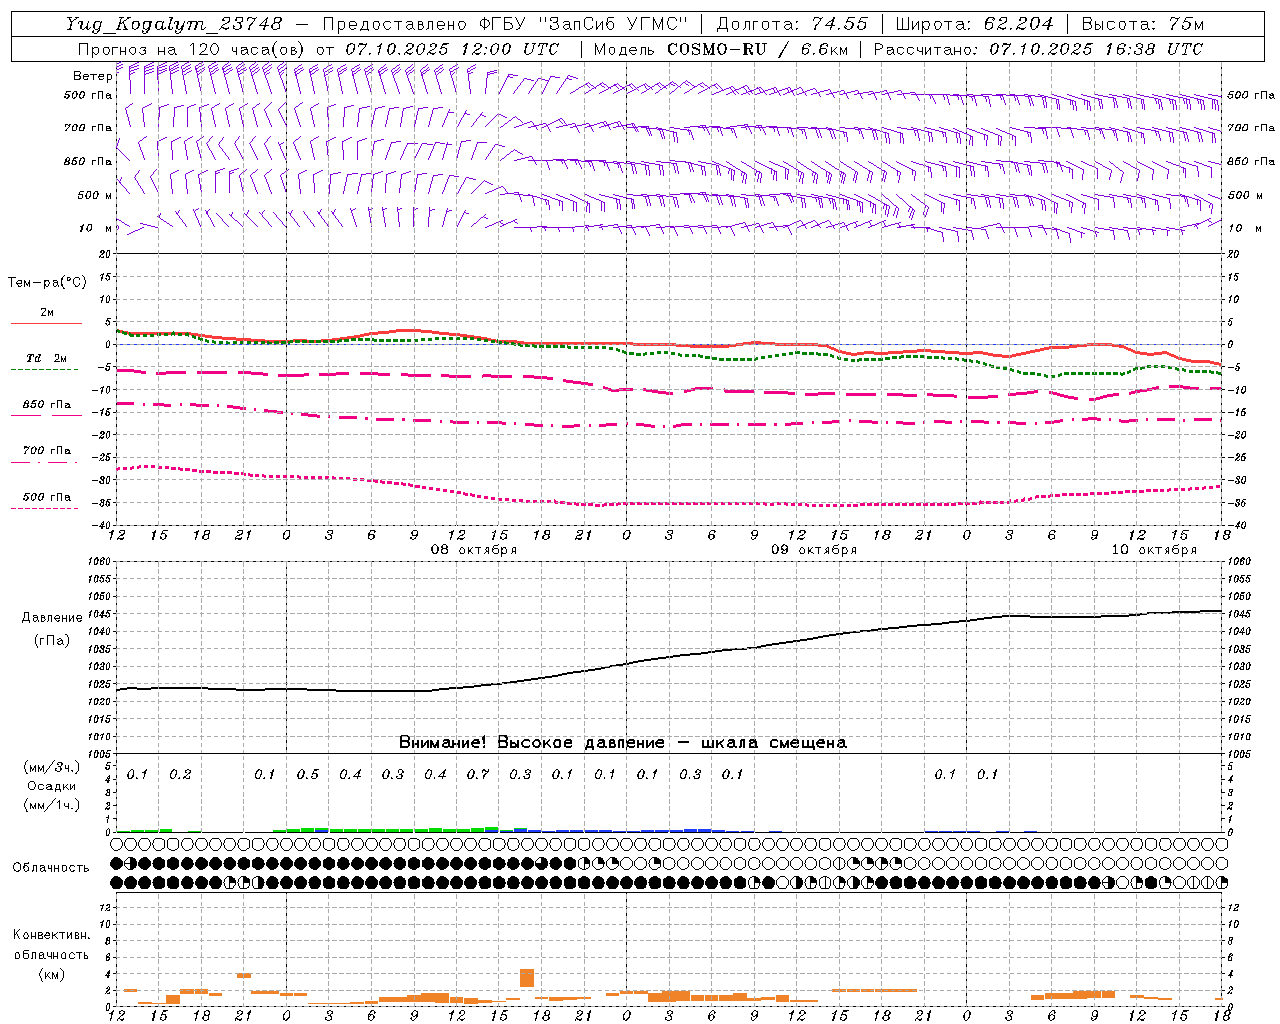Viewport: 1280px width, 1024px height.
Task: Click the provider text ФГБУ "ЗапСиб УГМС"
Action: (582, 24)
